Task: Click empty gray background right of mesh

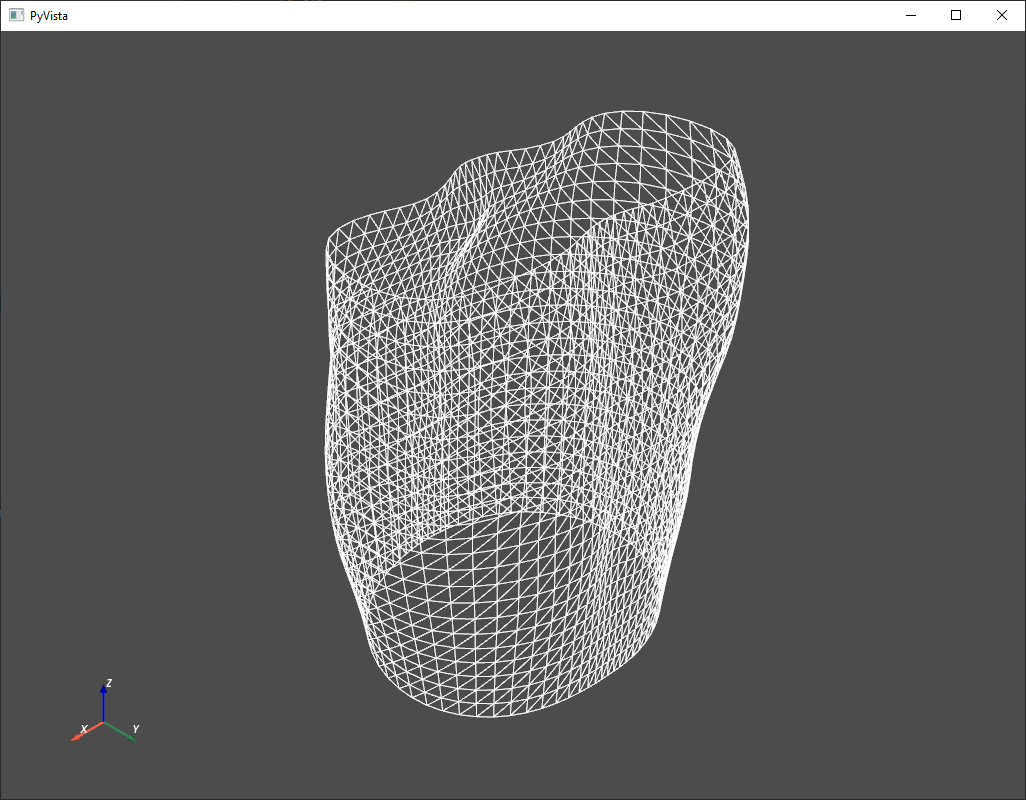Action: (x=880, y=400)
